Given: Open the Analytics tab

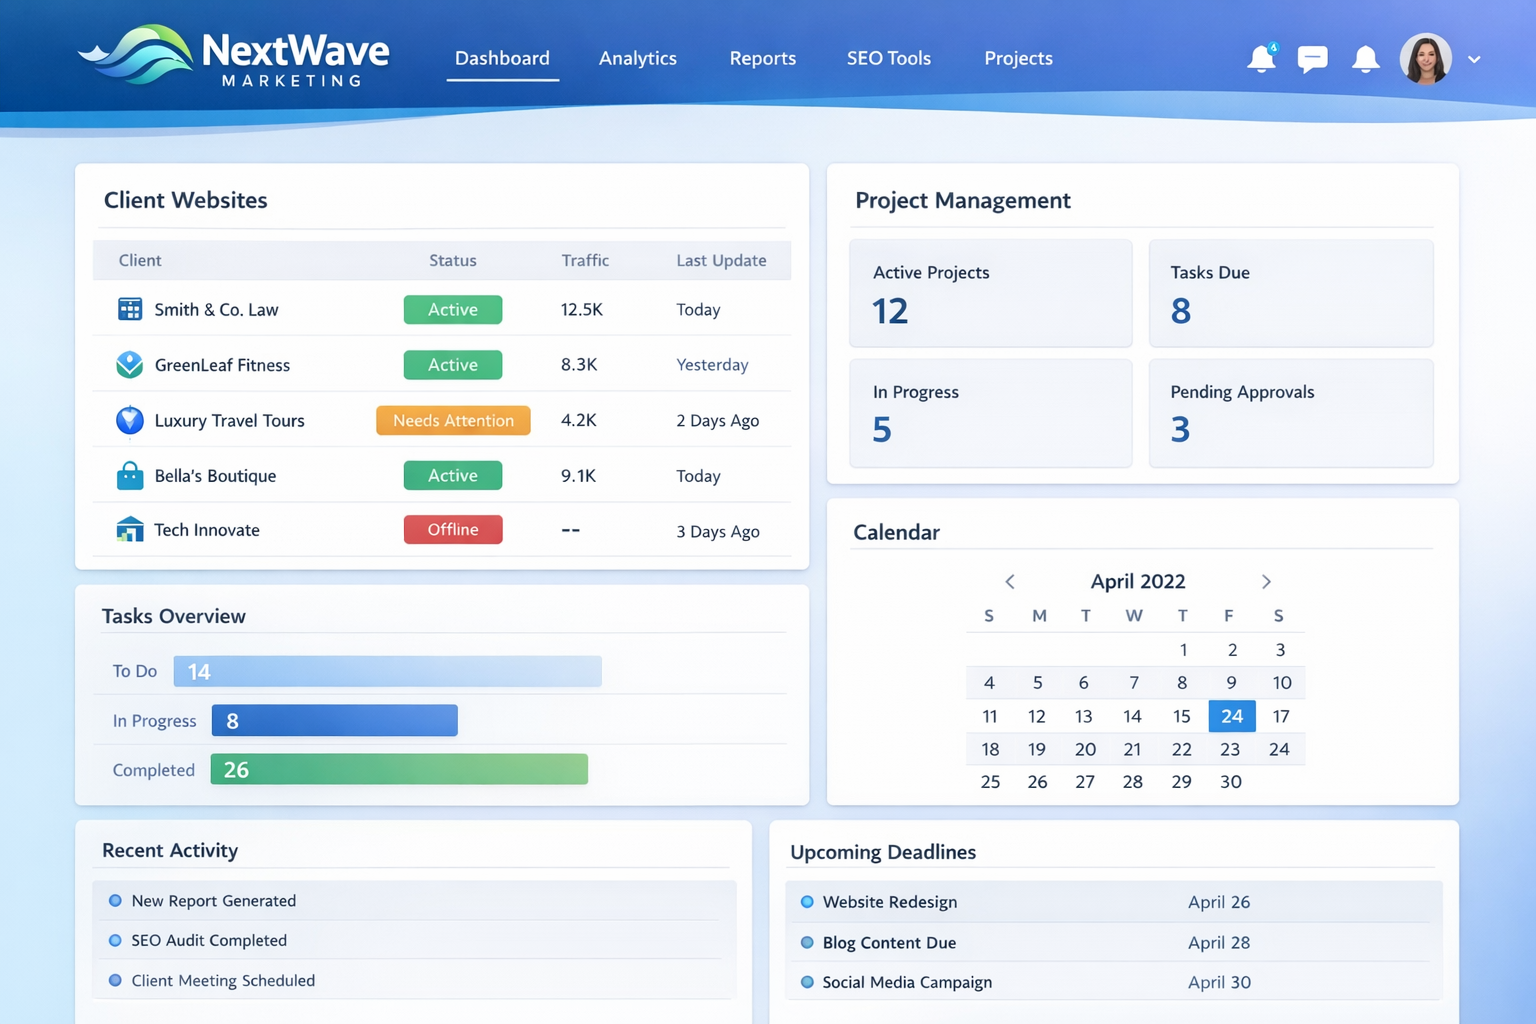Looking at the screenshot, I should pos(638,58).
